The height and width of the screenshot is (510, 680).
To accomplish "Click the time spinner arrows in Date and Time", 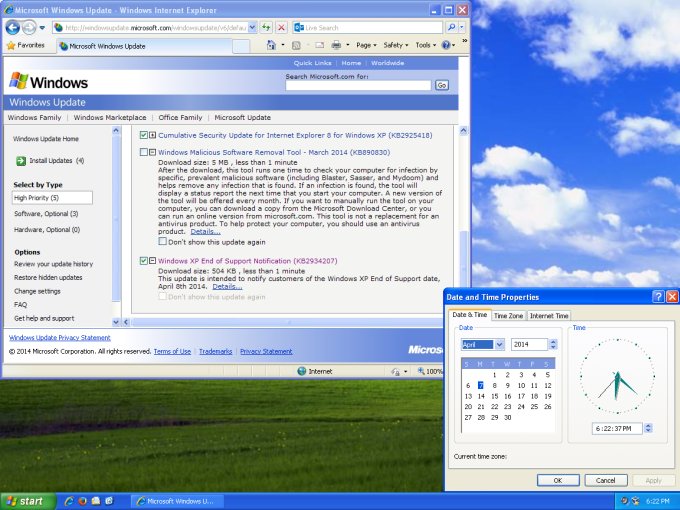I will 648,428.
